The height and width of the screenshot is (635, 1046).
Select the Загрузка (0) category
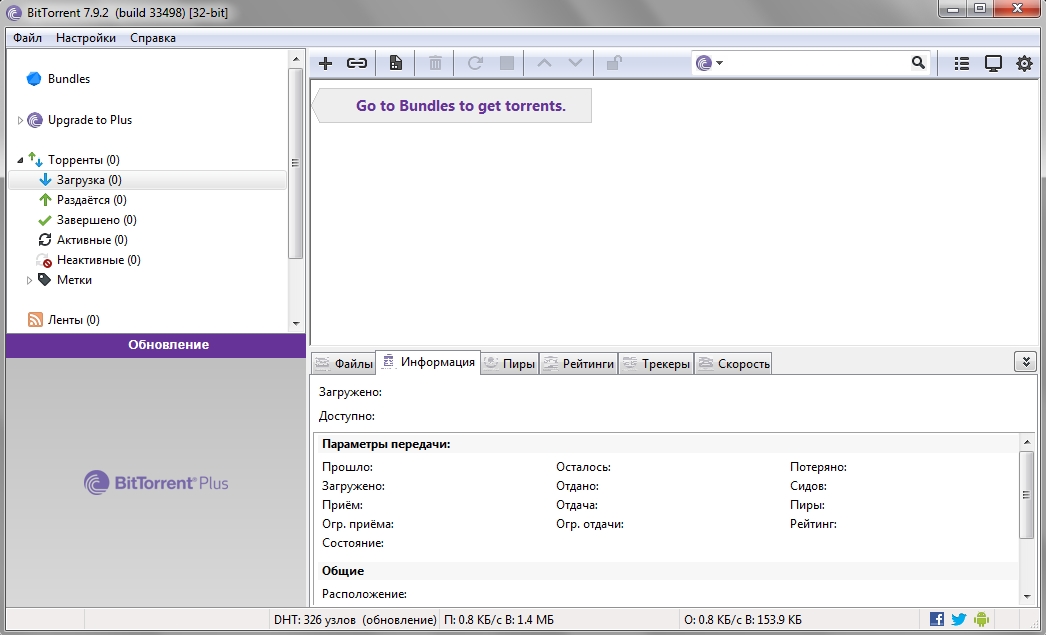pos(147,180)
